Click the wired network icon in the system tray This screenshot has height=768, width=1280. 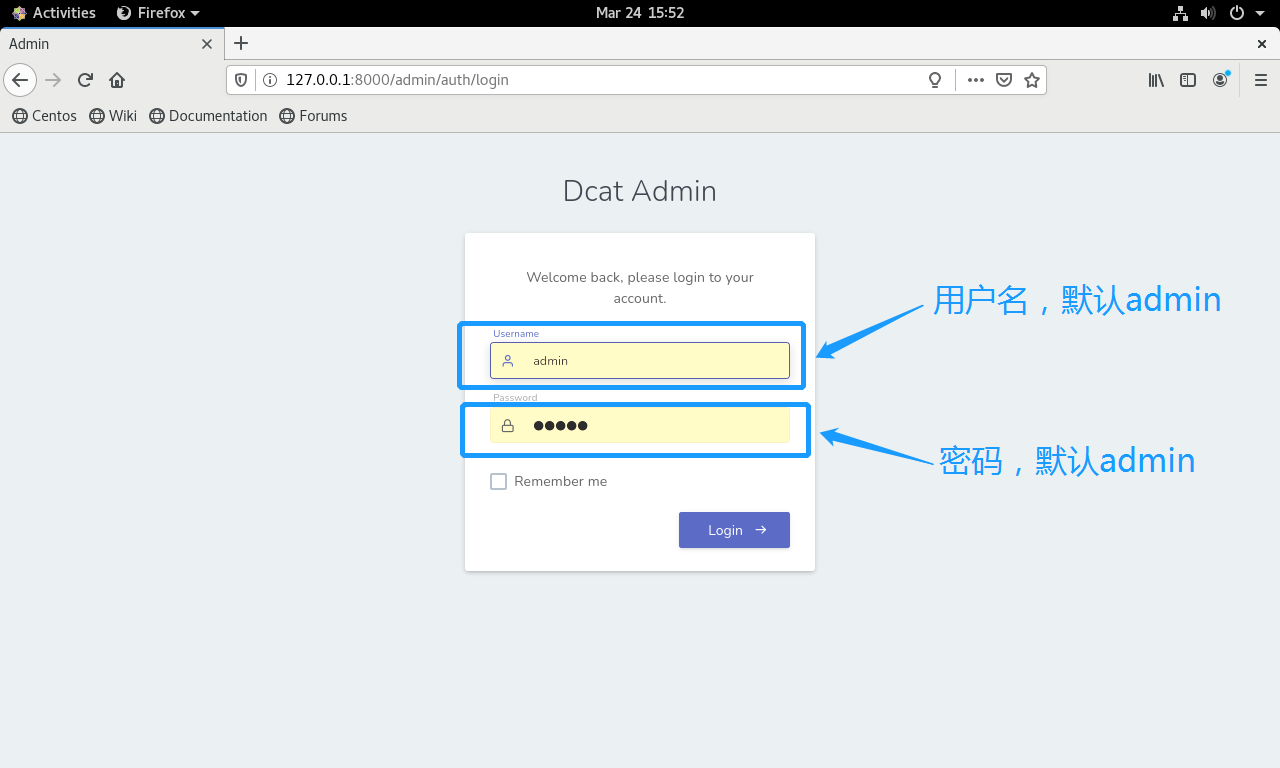pyautogui.click(x=1180, y=13)
